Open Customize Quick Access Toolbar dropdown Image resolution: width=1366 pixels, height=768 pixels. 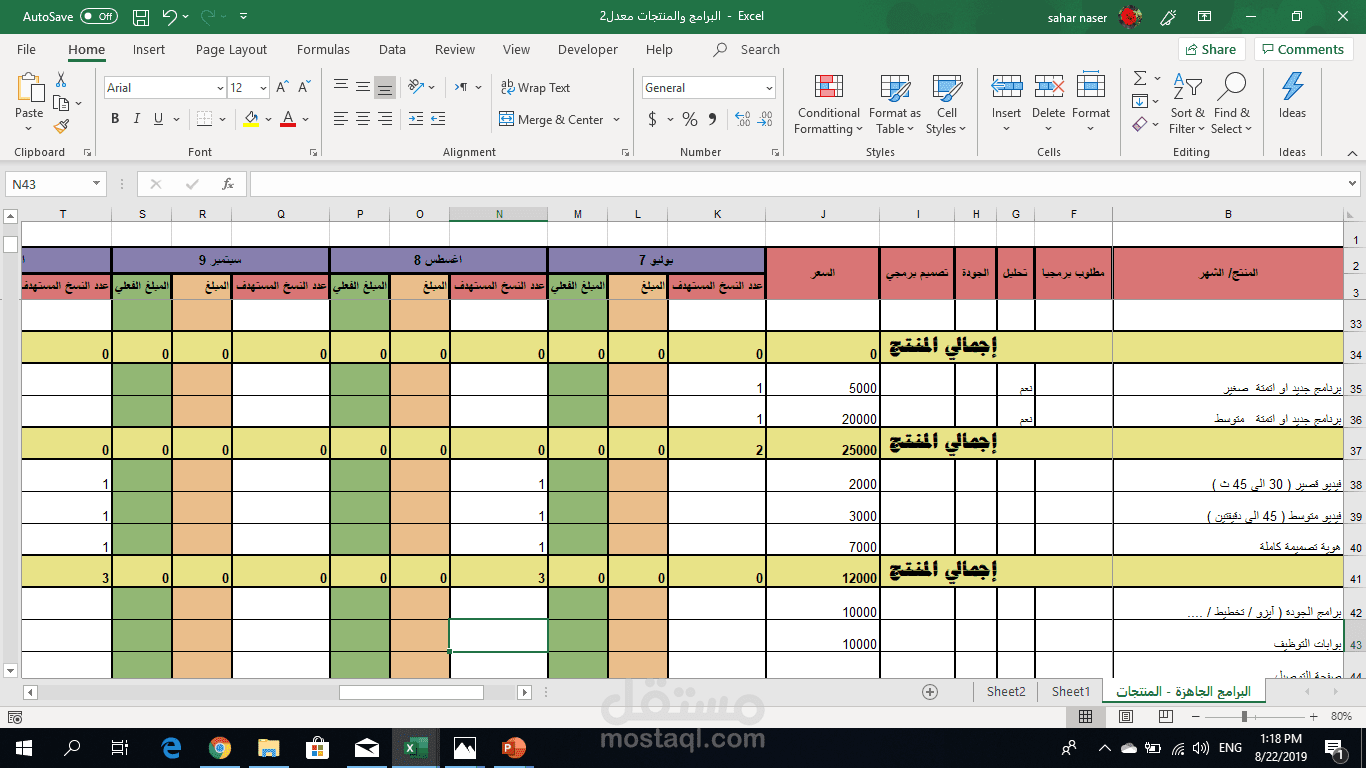pyautogui.click(x=244, y=17)
